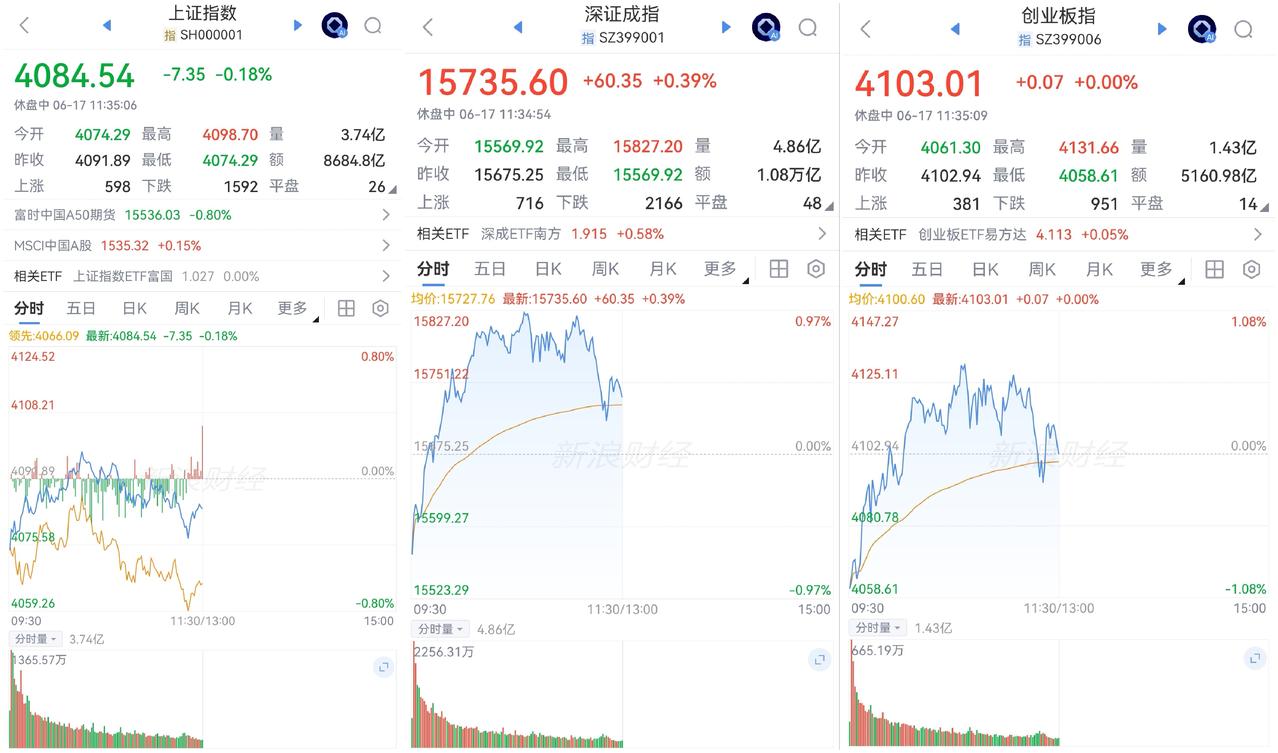Screen dimensions: 1278x753
Task: Open search in the 创业板指 panel
Action: 1243,29
